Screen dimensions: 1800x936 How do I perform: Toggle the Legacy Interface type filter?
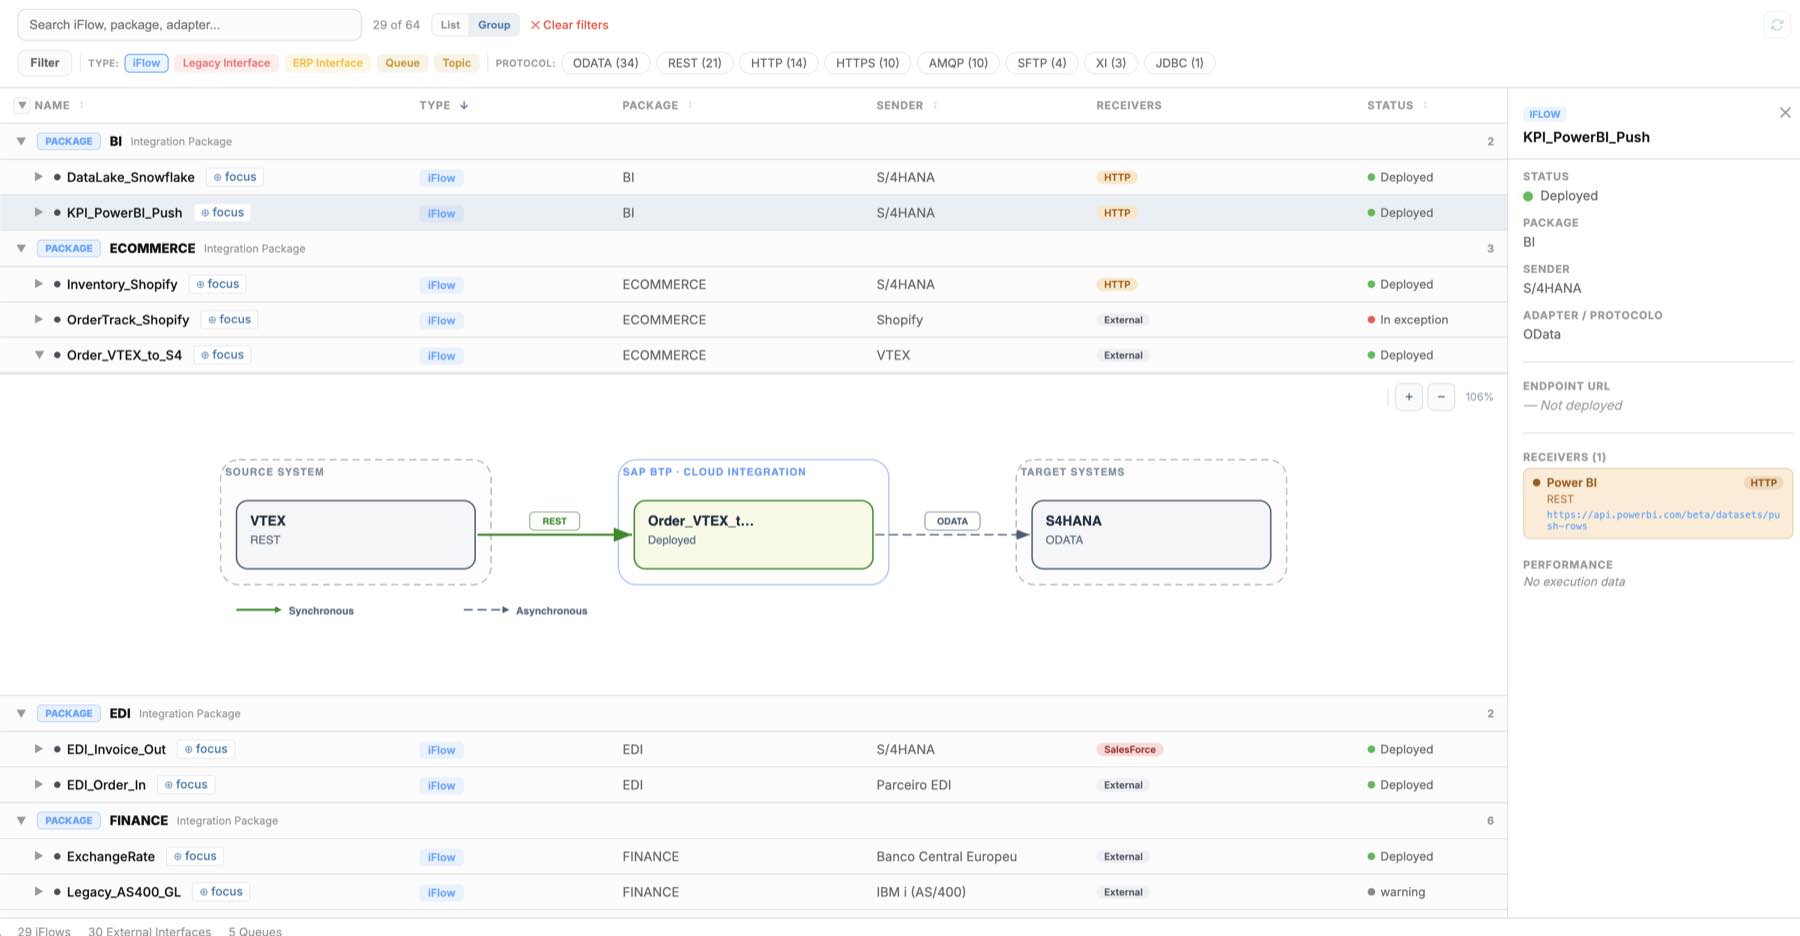coord(226,63)
